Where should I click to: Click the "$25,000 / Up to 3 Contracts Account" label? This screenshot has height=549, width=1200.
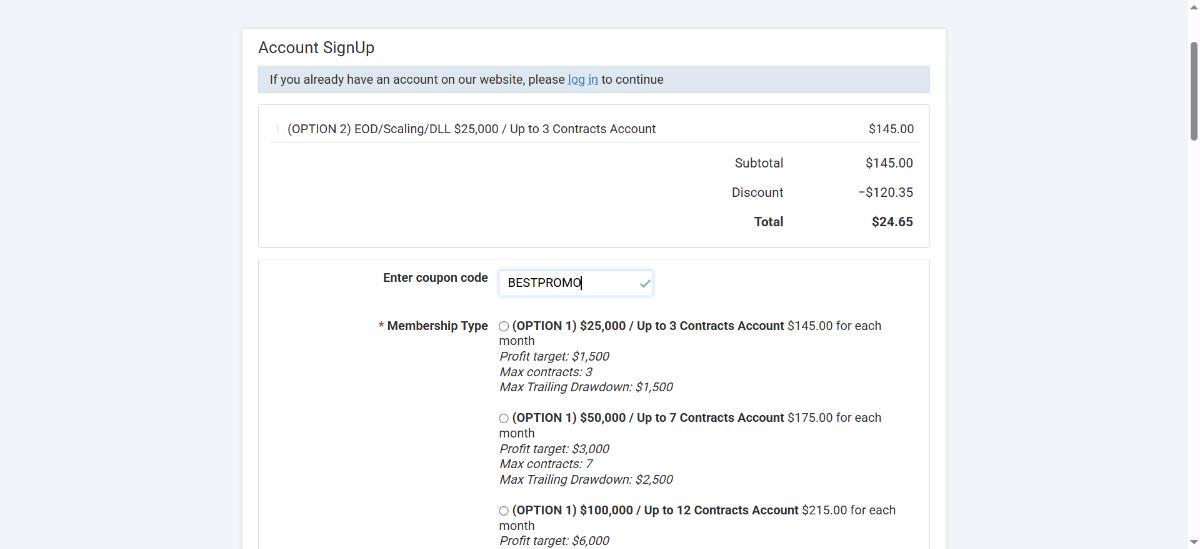tap(647, 326)
